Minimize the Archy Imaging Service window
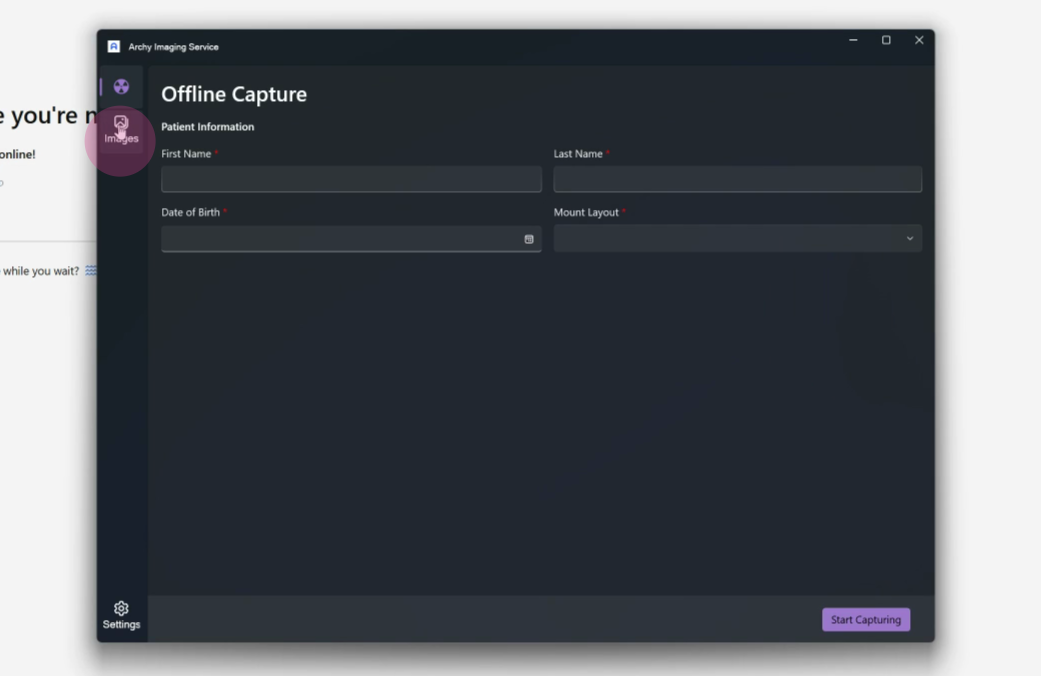The height and width of the screenshot is (676, 1041). click(853, 41)
